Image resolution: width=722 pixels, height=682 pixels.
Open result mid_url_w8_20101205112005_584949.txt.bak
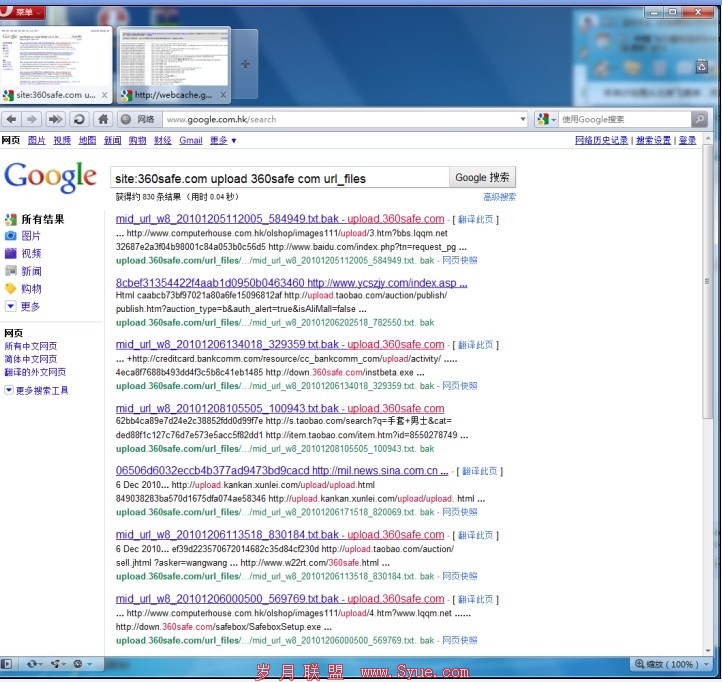pos(280,219)
